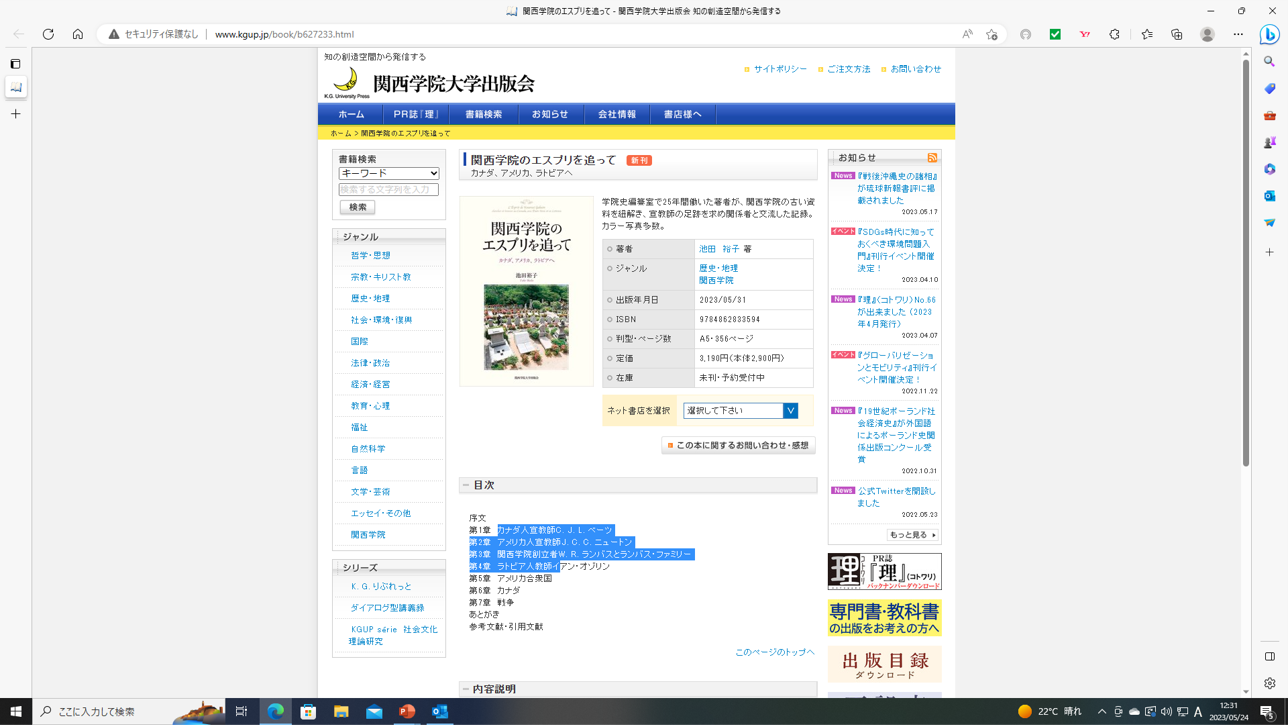Click the browser address bar URL
The image size is (1288, 725).
pyautogui.click(x=284, y=34)
